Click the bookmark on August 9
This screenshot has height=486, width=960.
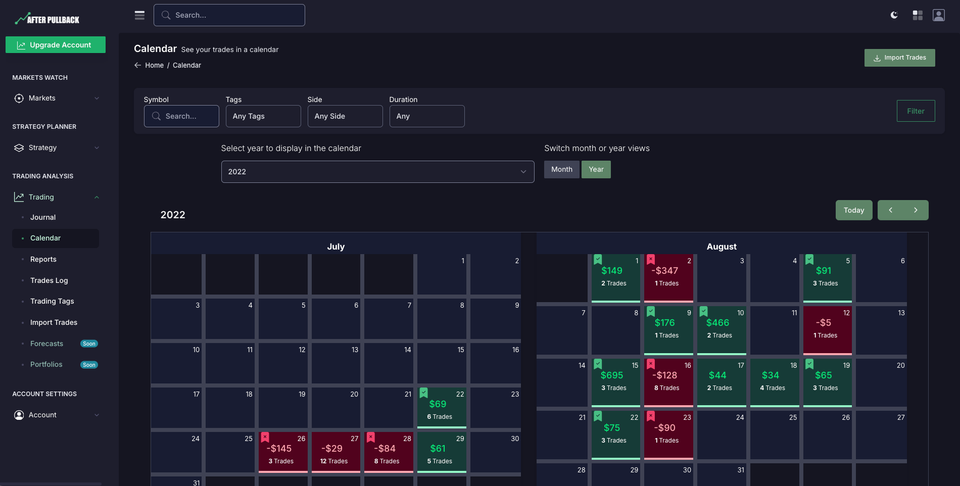point(650,312)
